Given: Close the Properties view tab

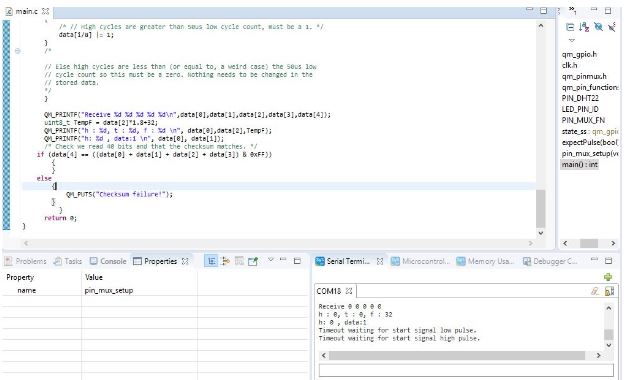Looking at the screenshot, I should tap(185, 261).
